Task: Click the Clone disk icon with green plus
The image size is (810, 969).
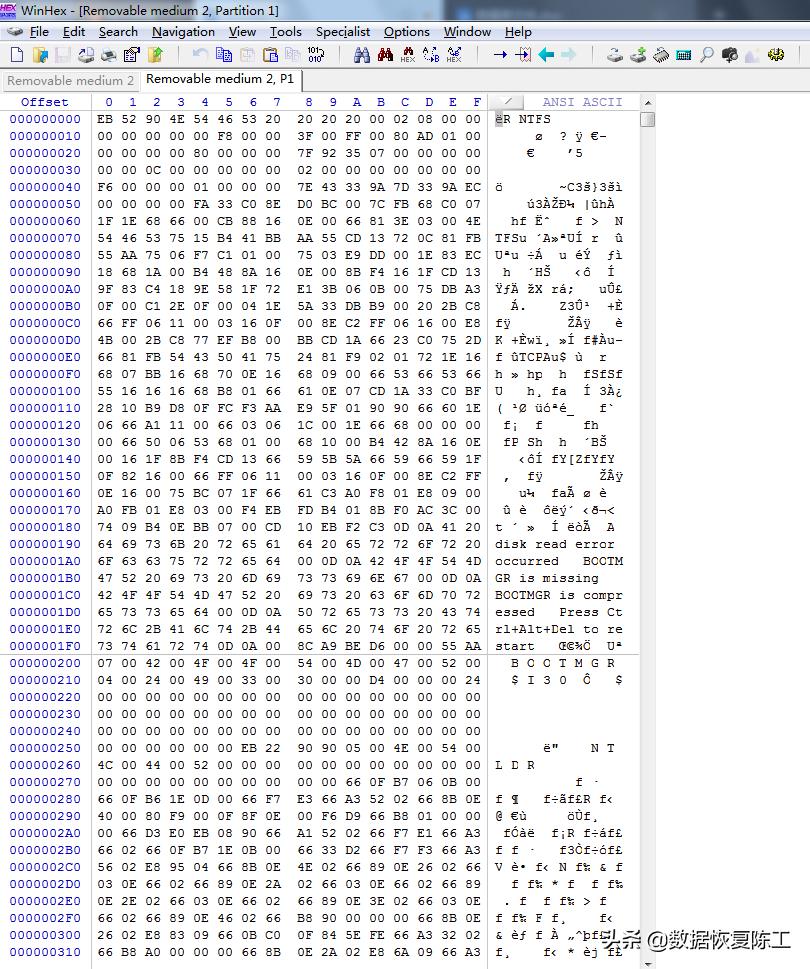Action: (638, 55)
